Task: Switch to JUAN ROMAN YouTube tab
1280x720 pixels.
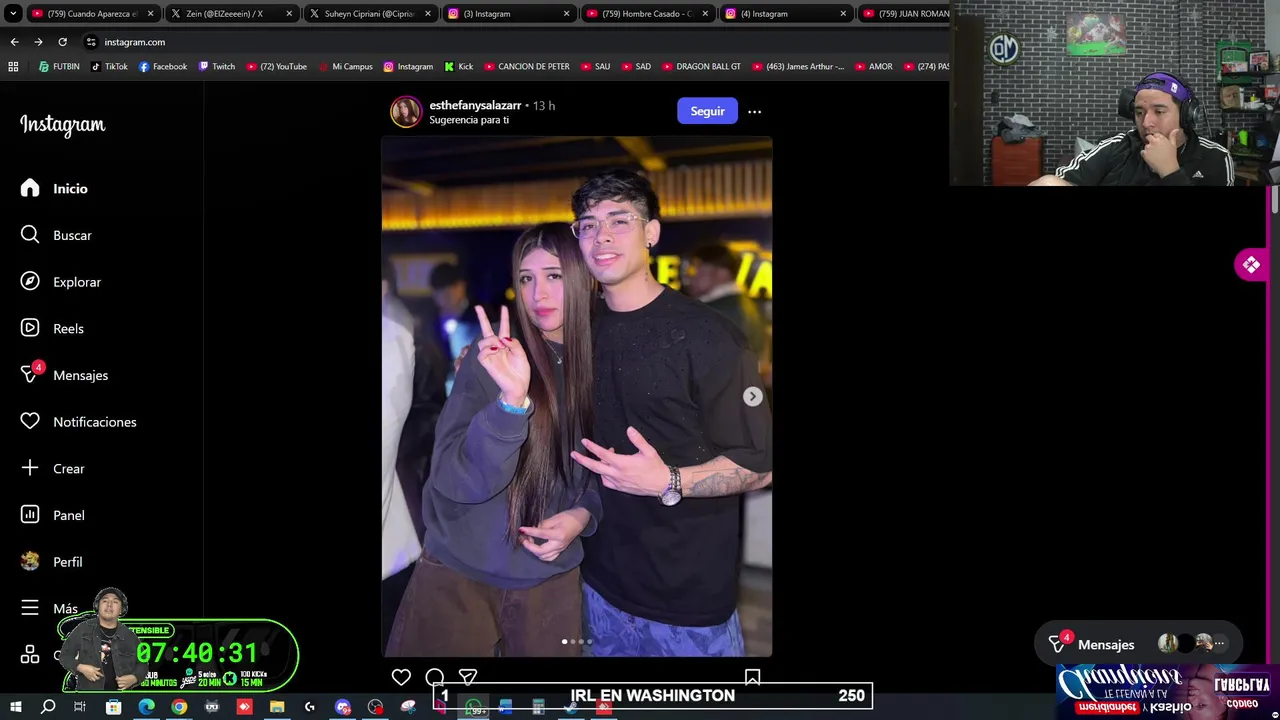Action: (905, 14)
